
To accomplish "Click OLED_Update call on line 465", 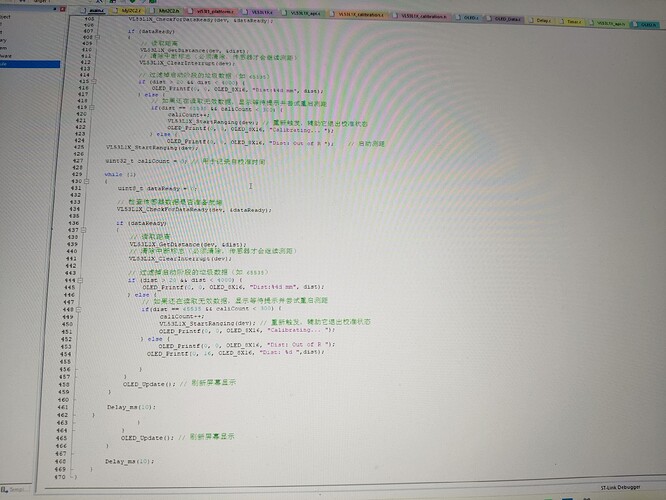I will coord(147,438).
